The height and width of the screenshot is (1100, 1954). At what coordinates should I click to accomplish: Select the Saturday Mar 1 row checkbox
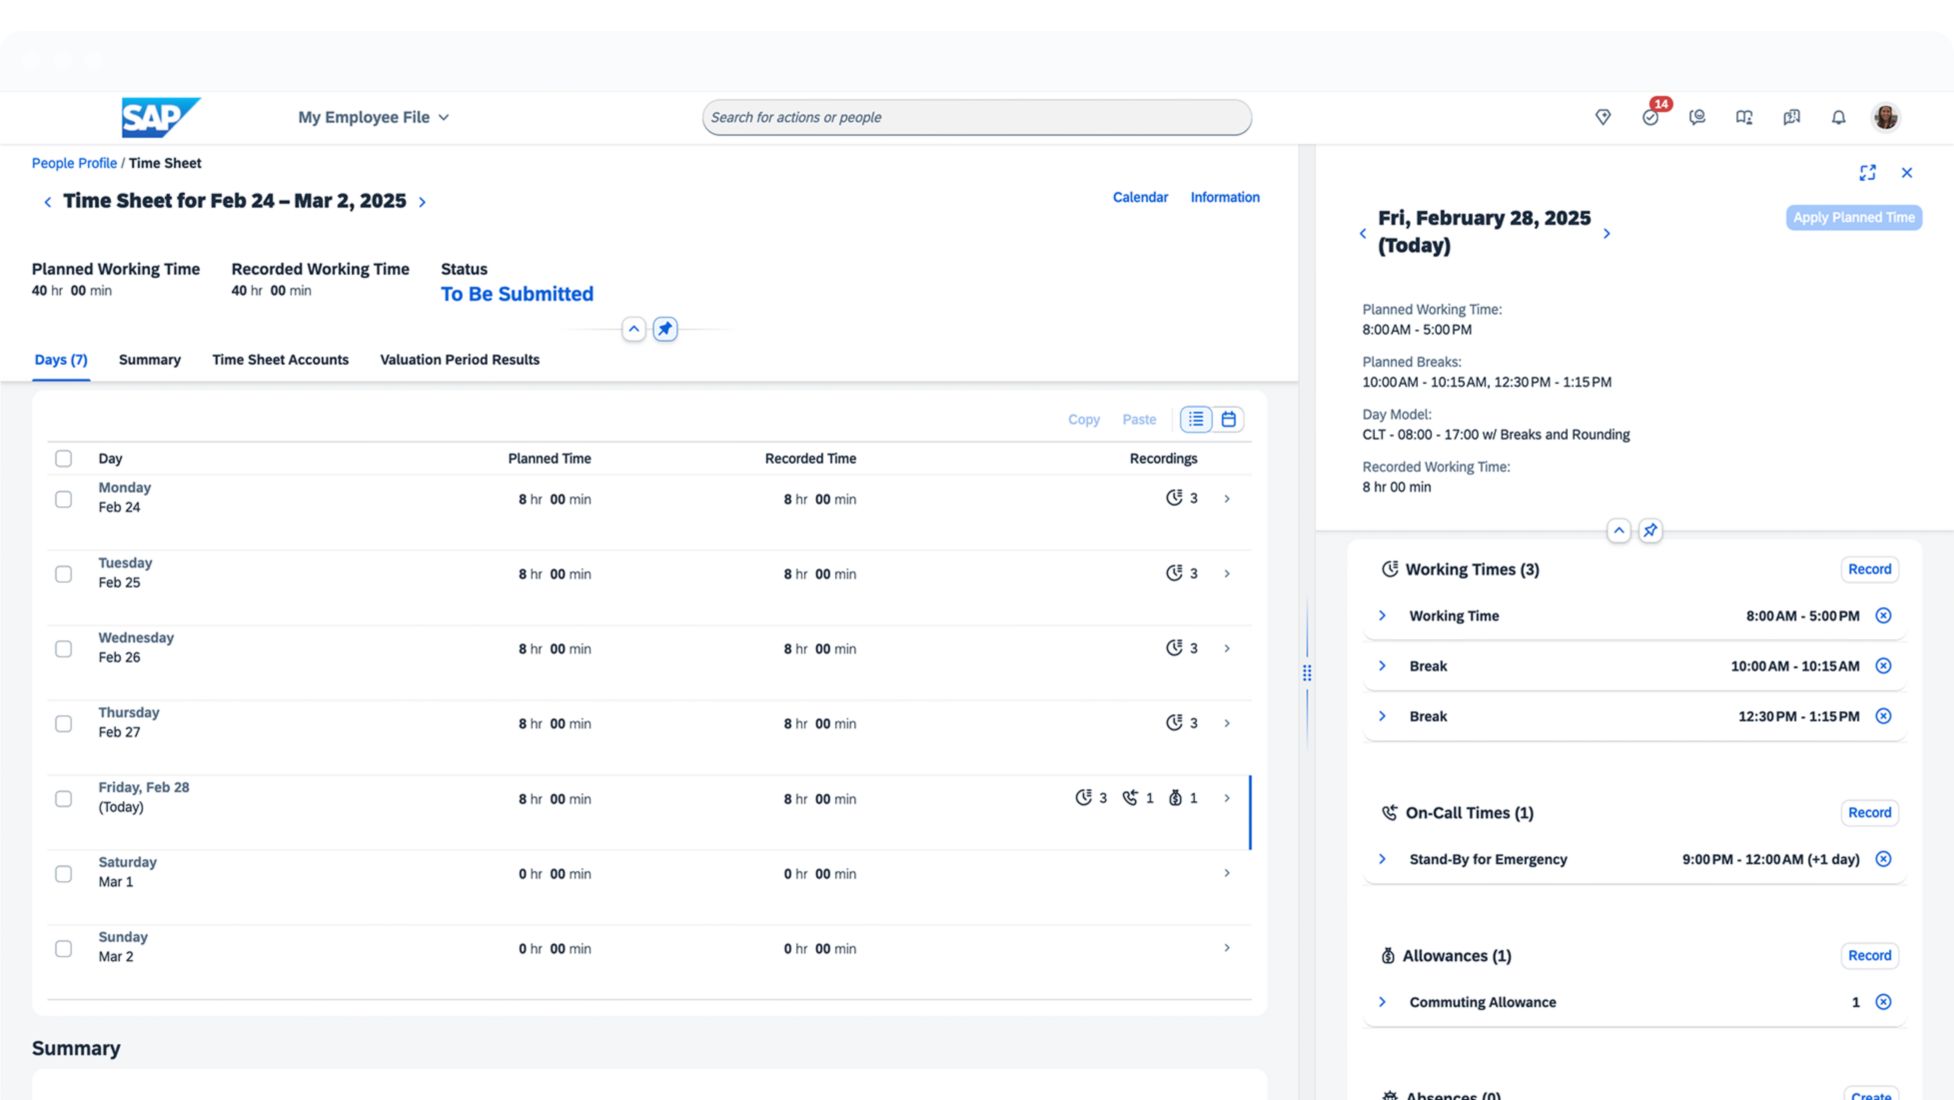[63, 874]
